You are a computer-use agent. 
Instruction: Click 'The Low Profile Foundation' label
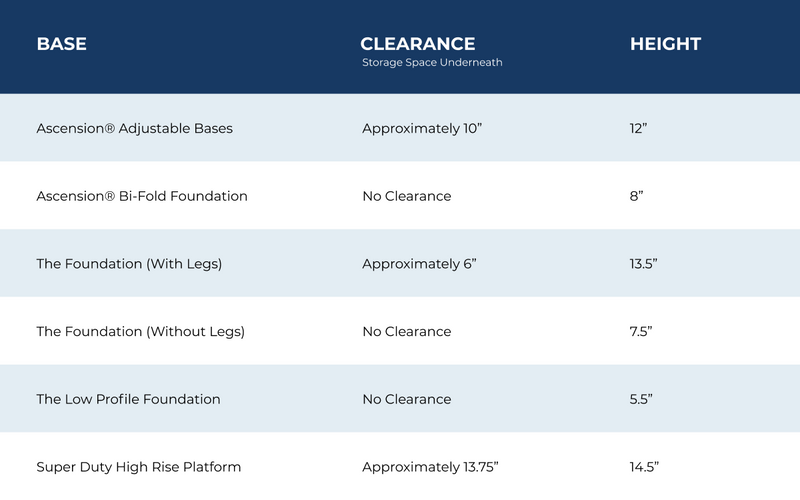(x=128, y=399)
